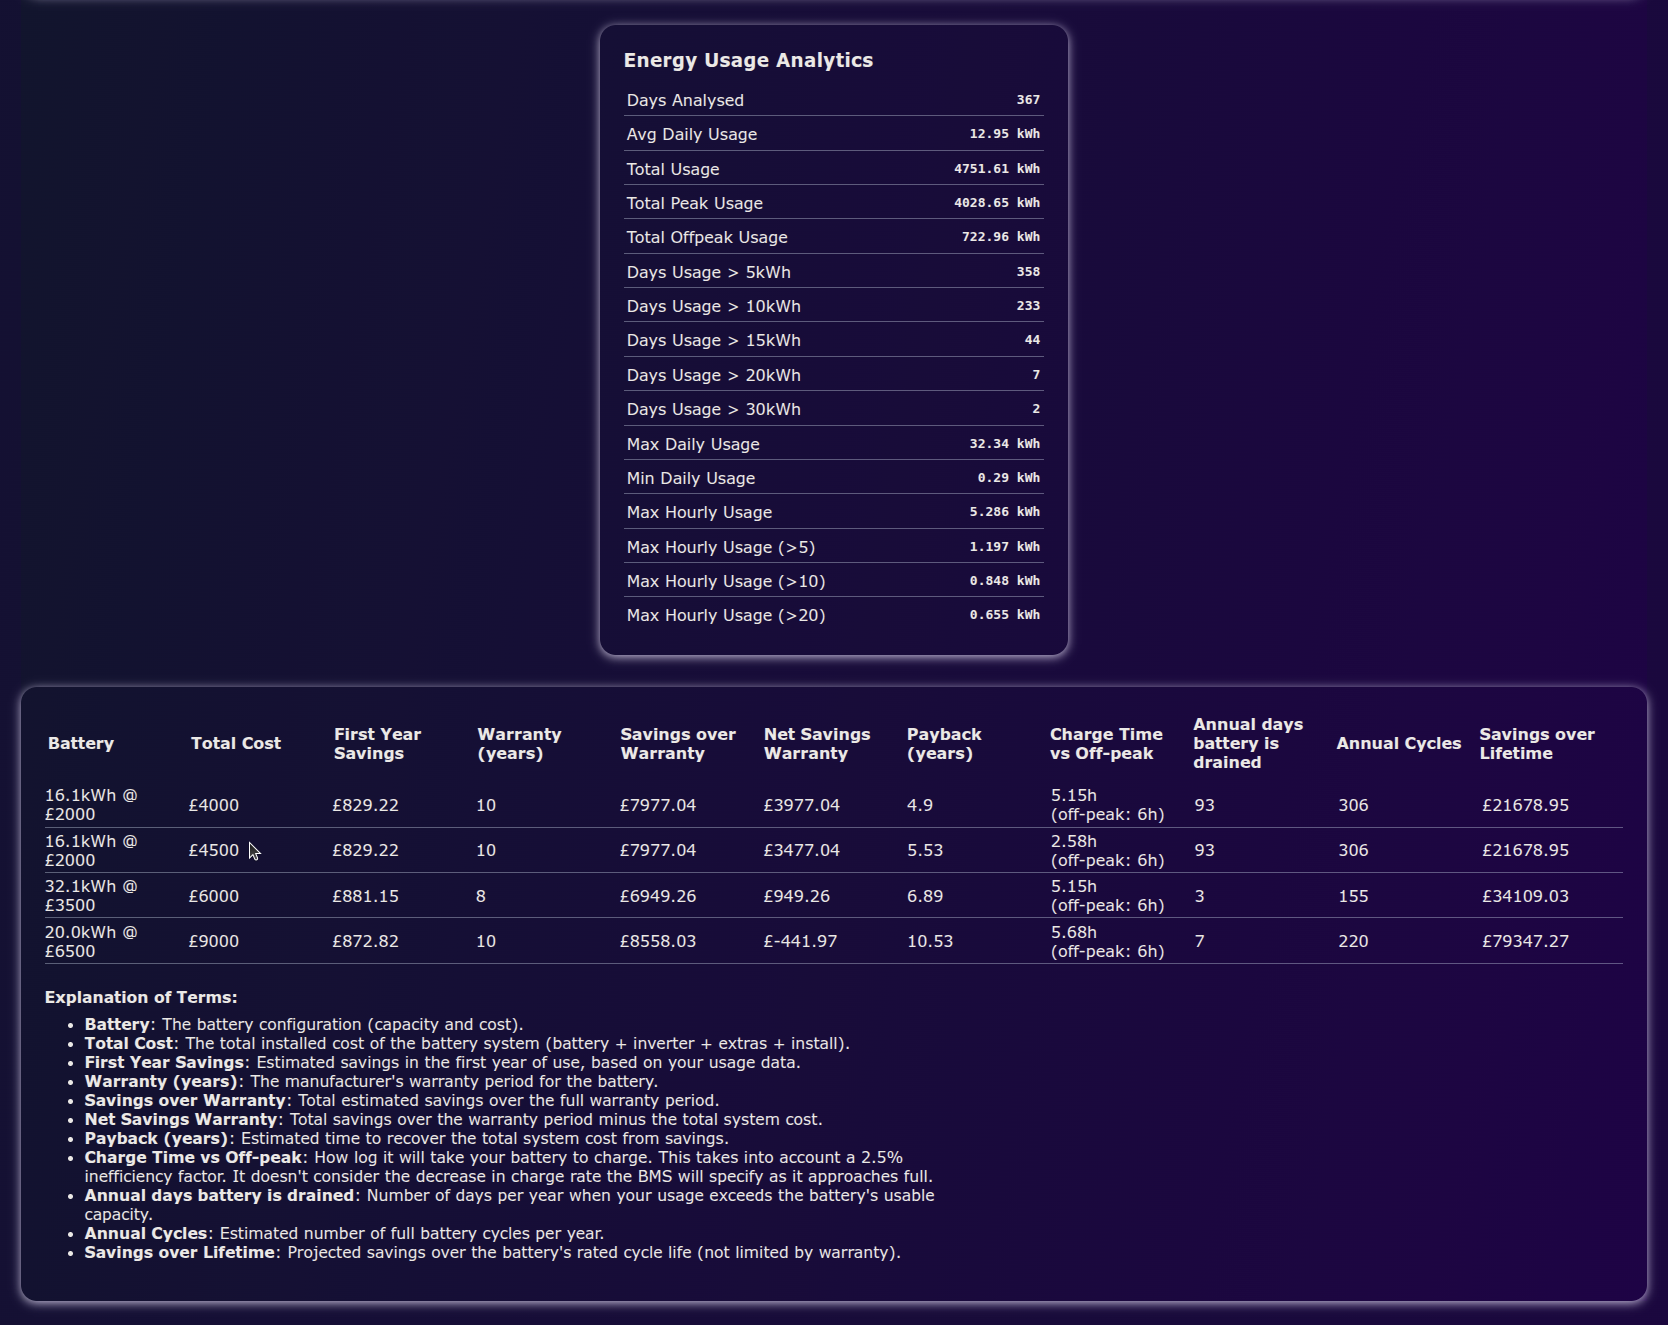Click the Total Cost column header
This screenshot has width=1668, height=1325.
pyautogui.click(x=236, y=743)
